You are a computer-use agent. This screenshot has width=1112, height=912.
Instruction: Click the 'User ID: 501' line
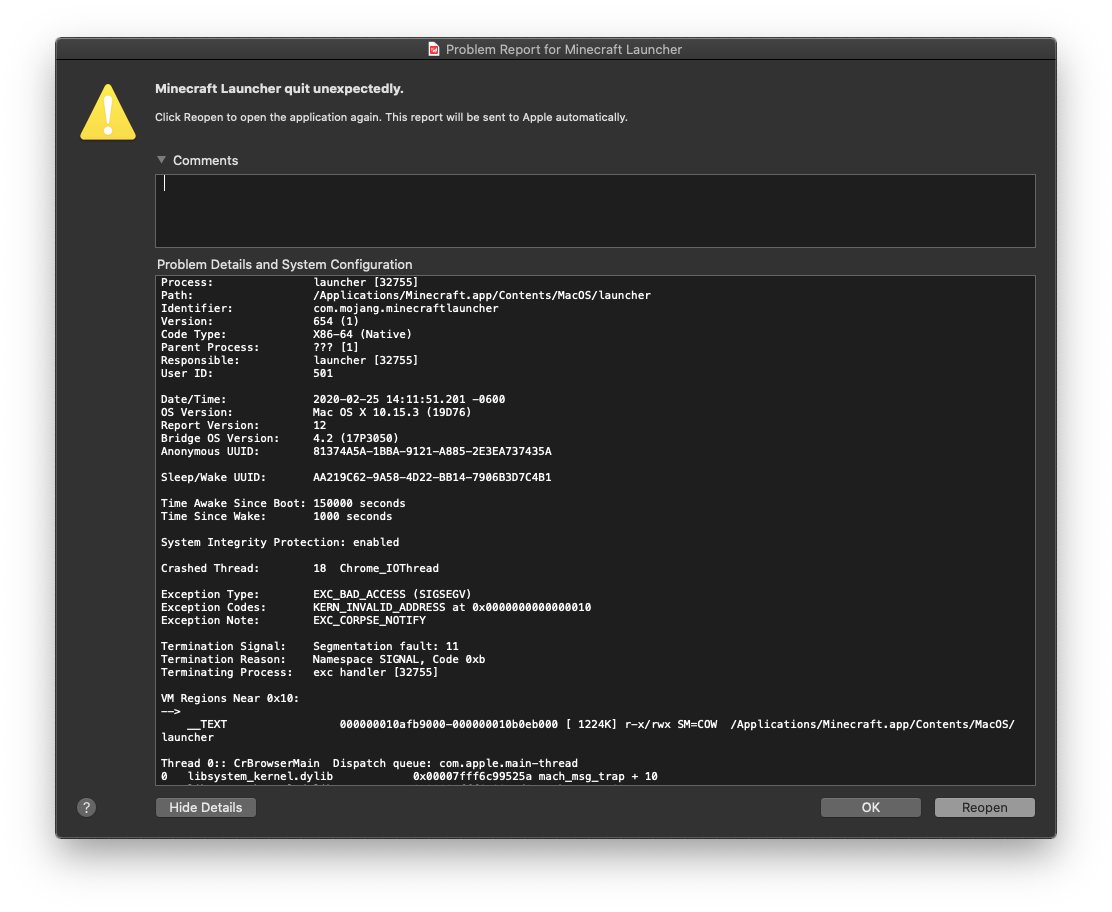pyautogui.click(x=247, y=373)
